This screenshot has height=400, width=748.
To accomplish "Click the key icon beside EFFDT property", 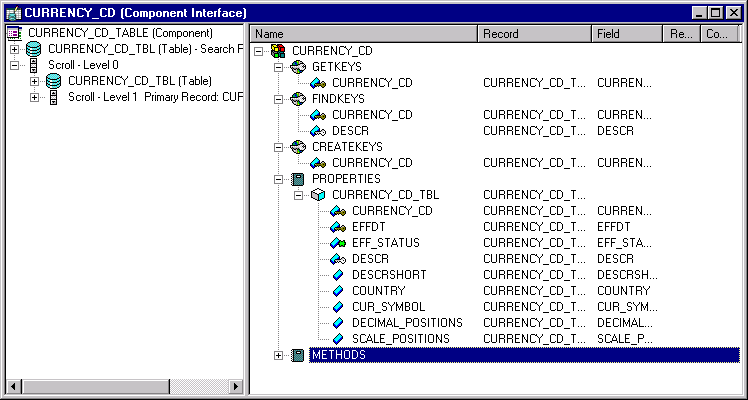I will click(337, 227).
